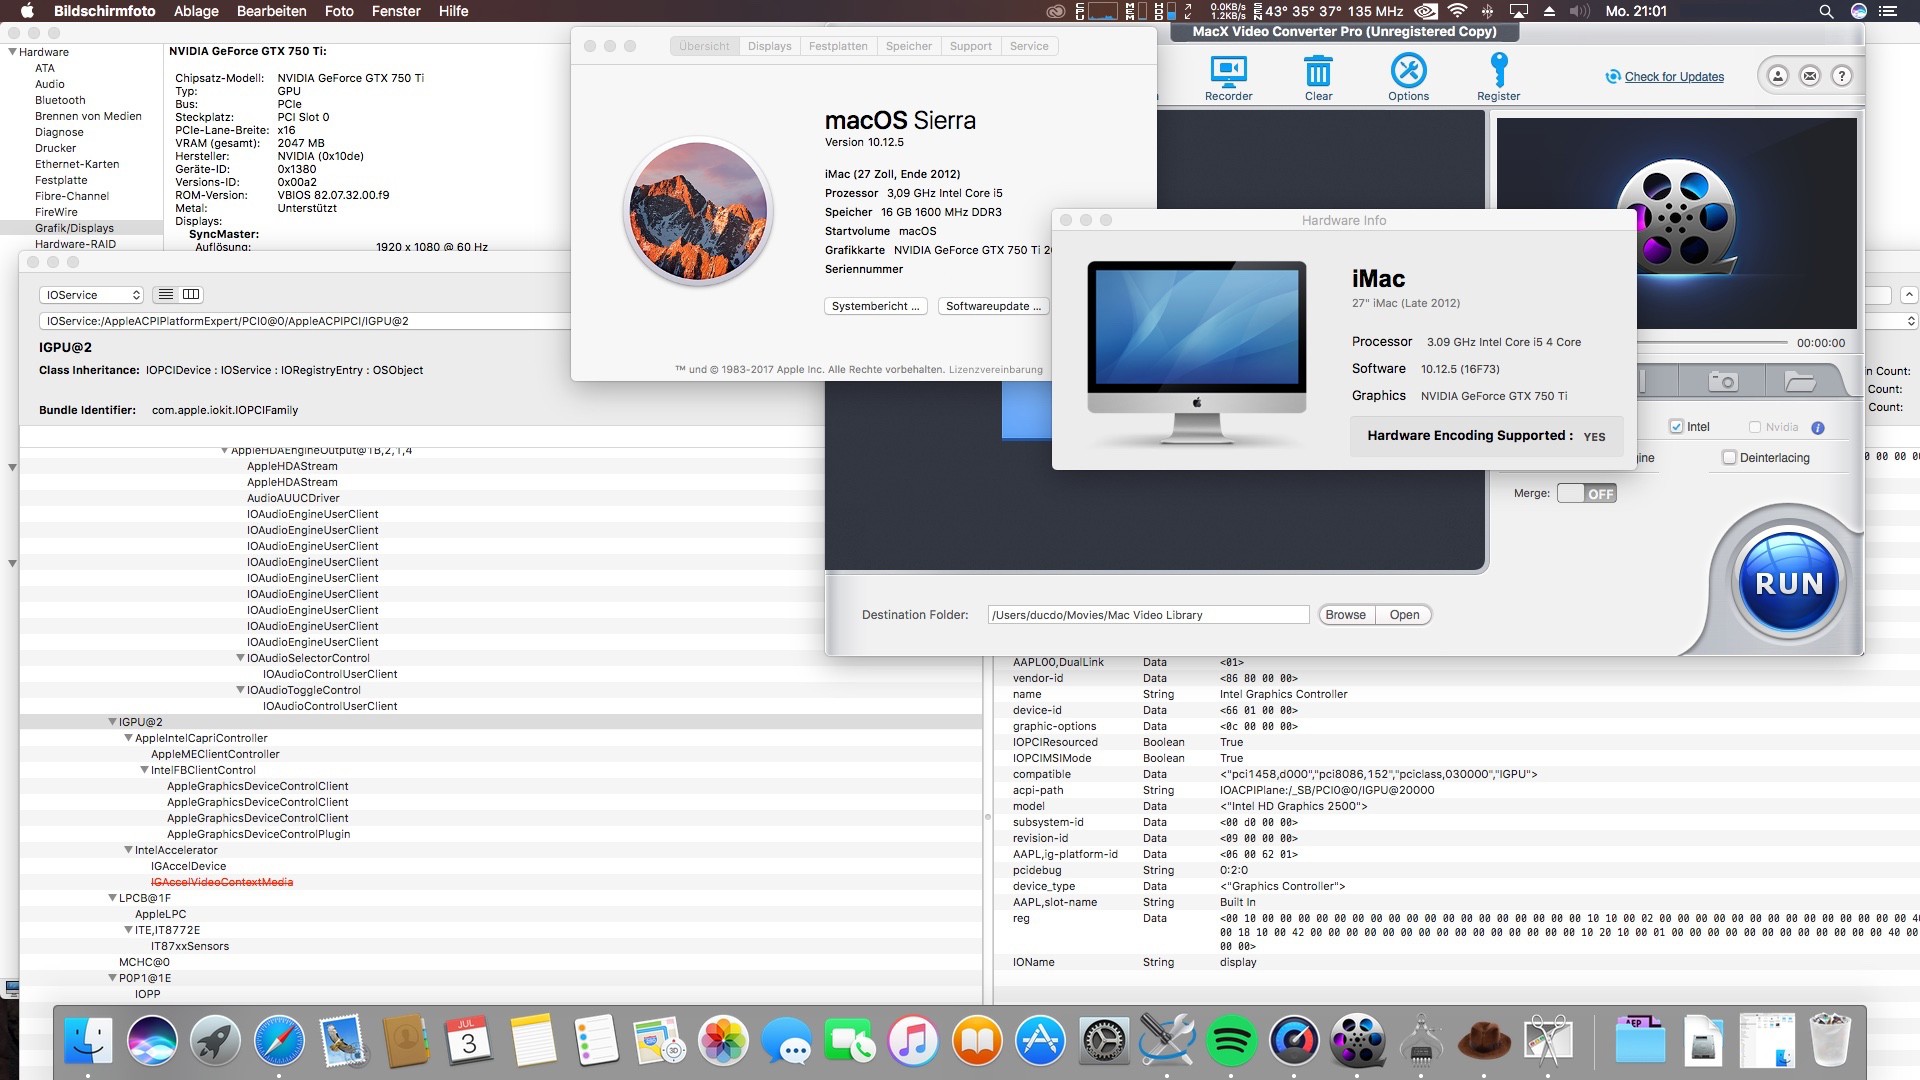Click the Register key icon

coord(1498,72)
